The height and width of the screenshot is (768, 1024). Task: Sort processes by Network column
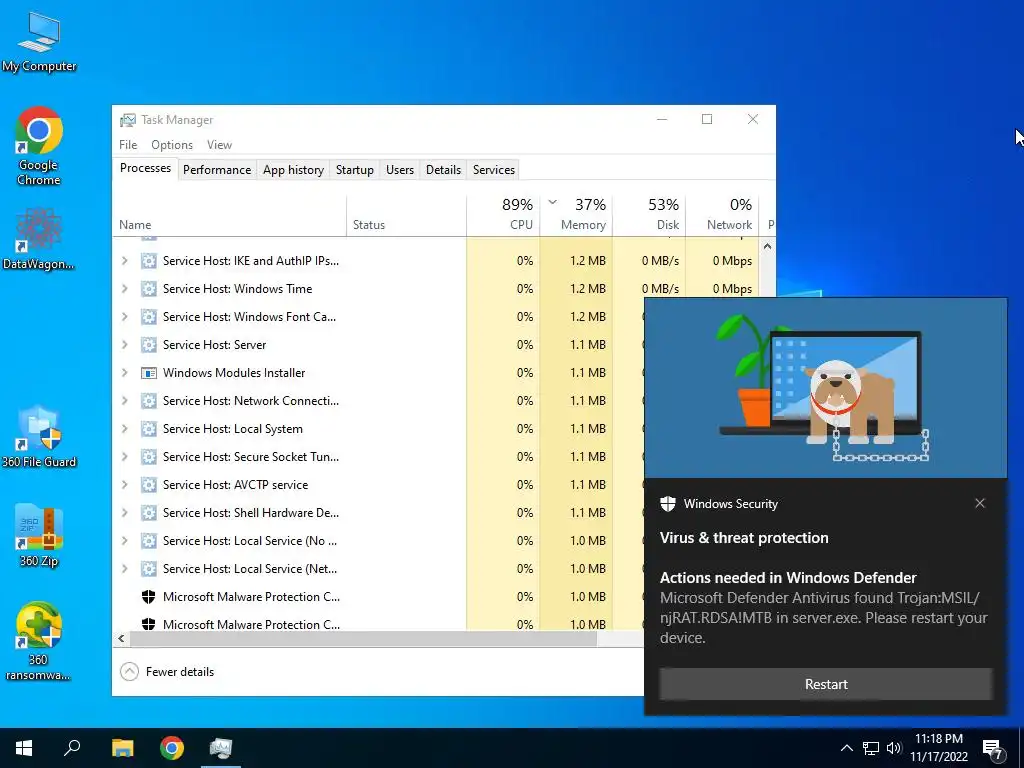tap(722, 216)
